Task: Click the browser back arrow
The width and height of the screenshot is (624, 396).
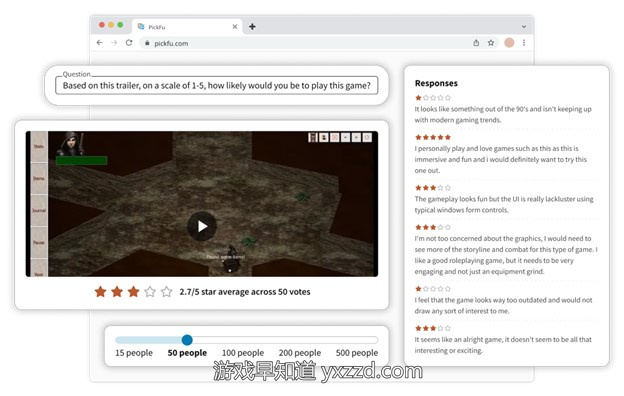Action: pos(99,43)
